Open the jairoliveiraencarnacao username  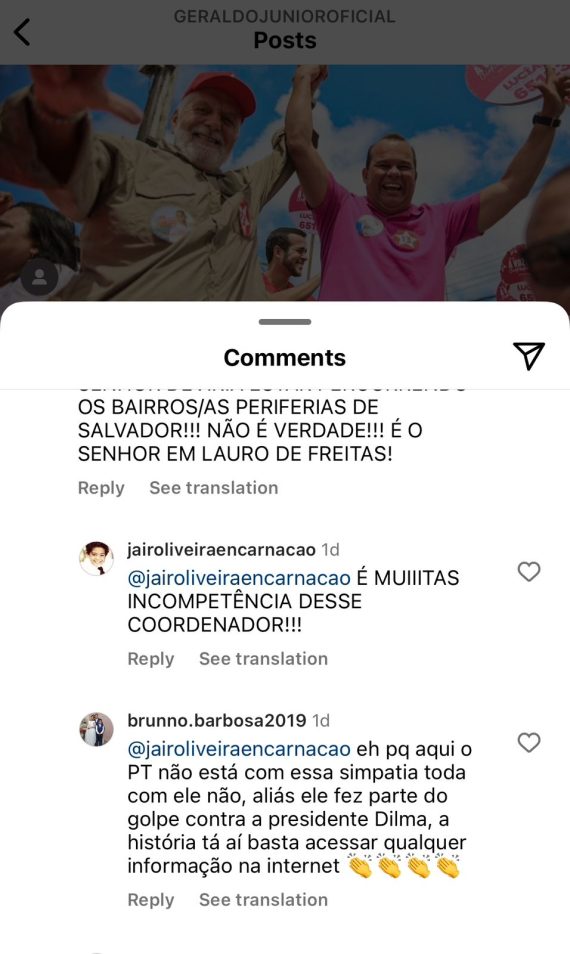(x=221, y=550)
